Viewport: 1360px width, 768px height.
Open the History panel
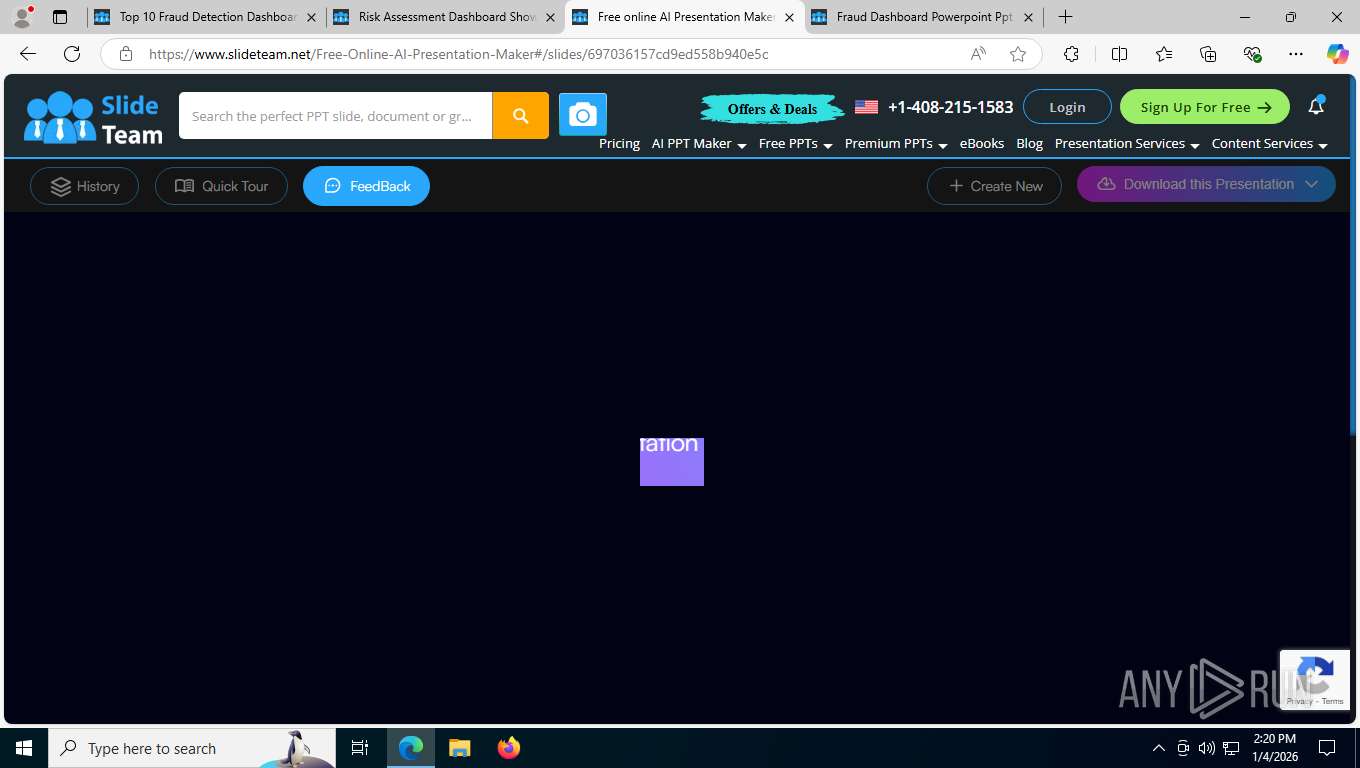(x=84, y=186)
